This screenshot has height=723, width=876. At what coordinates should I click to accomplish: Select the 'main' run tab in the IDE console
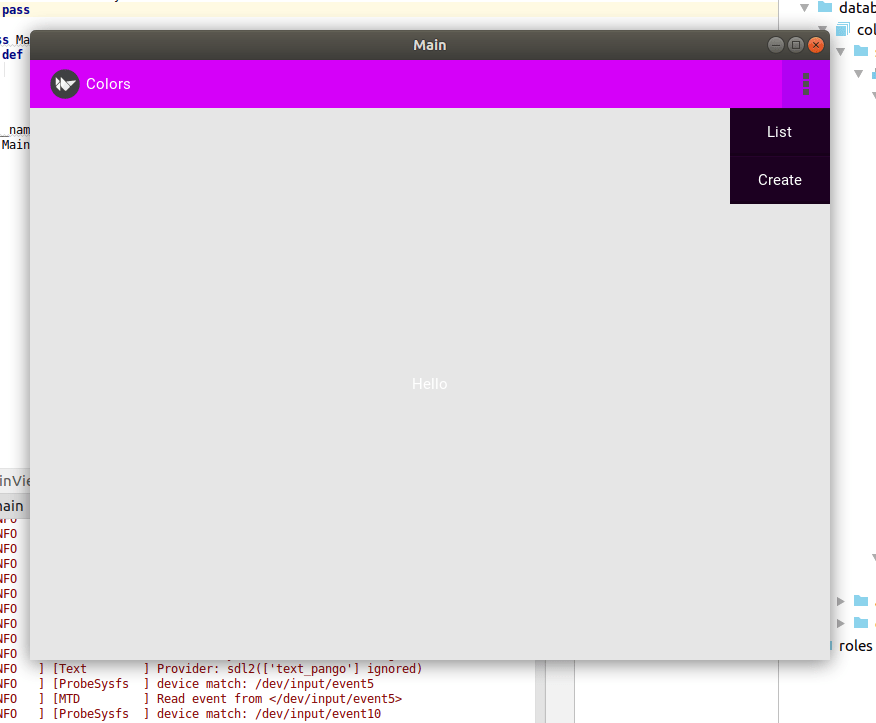(12, 506)
